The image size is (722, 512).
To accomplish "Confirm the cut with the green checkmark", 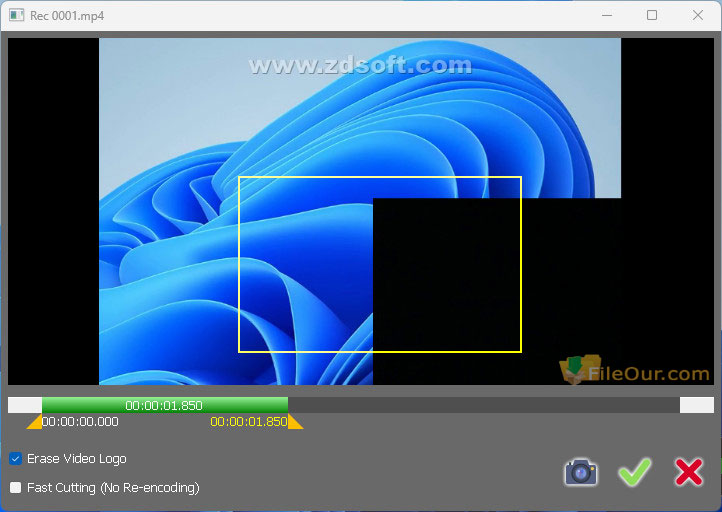I will click(635, 472).
